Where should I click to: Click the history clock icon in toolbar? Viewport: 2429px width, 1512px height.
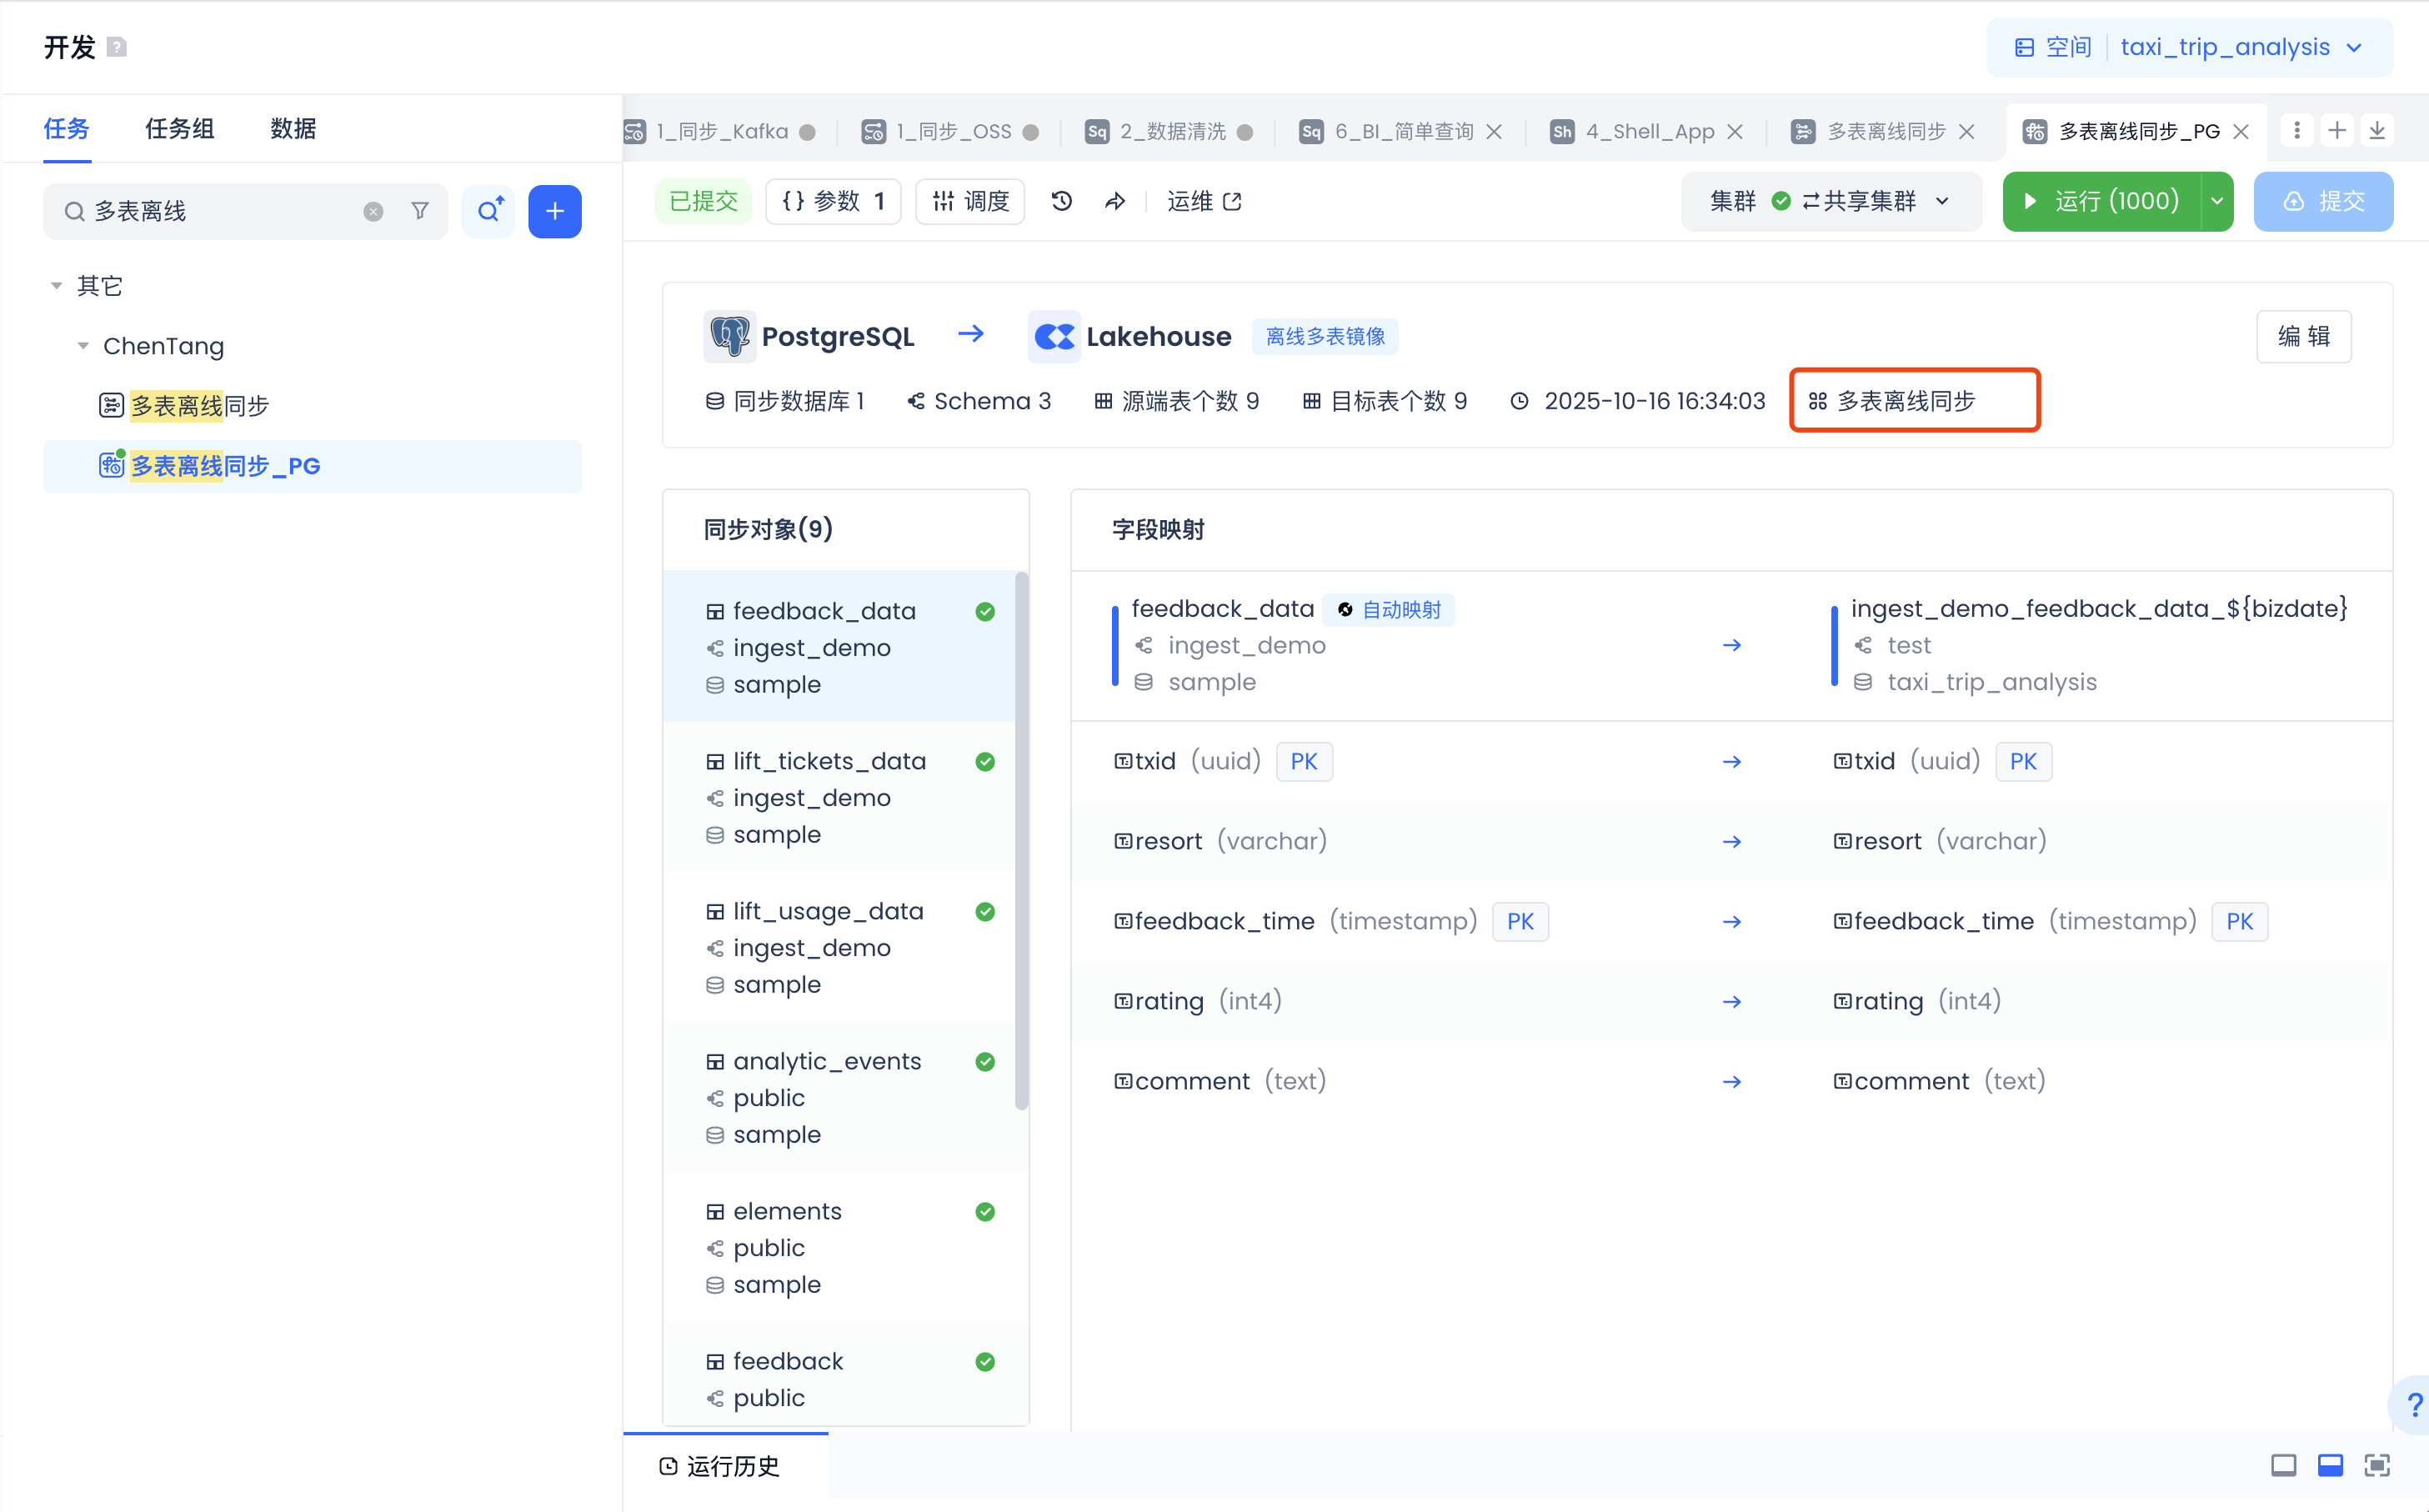(1062, 201)
